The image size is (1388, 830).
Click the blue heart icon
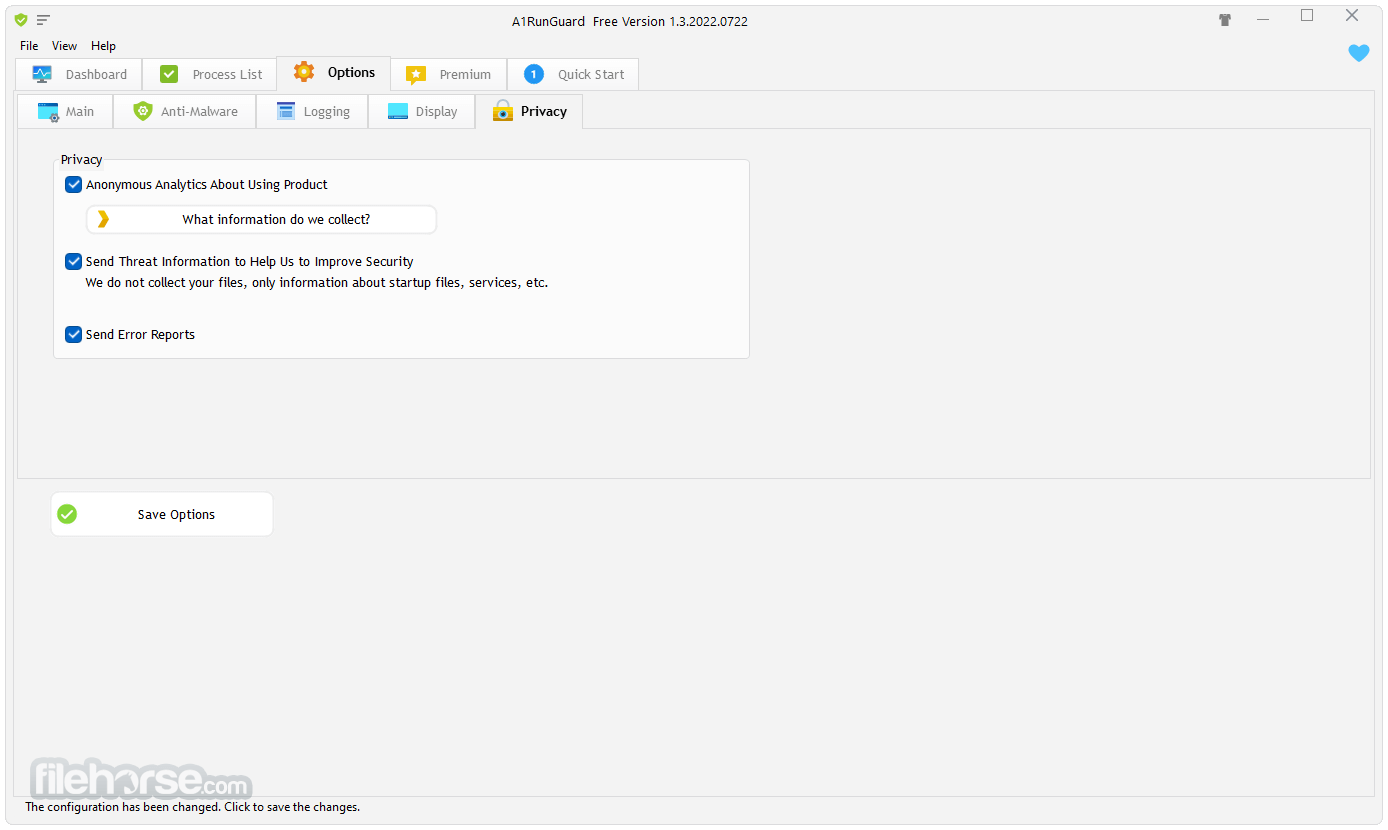(x=1358, y=53)
